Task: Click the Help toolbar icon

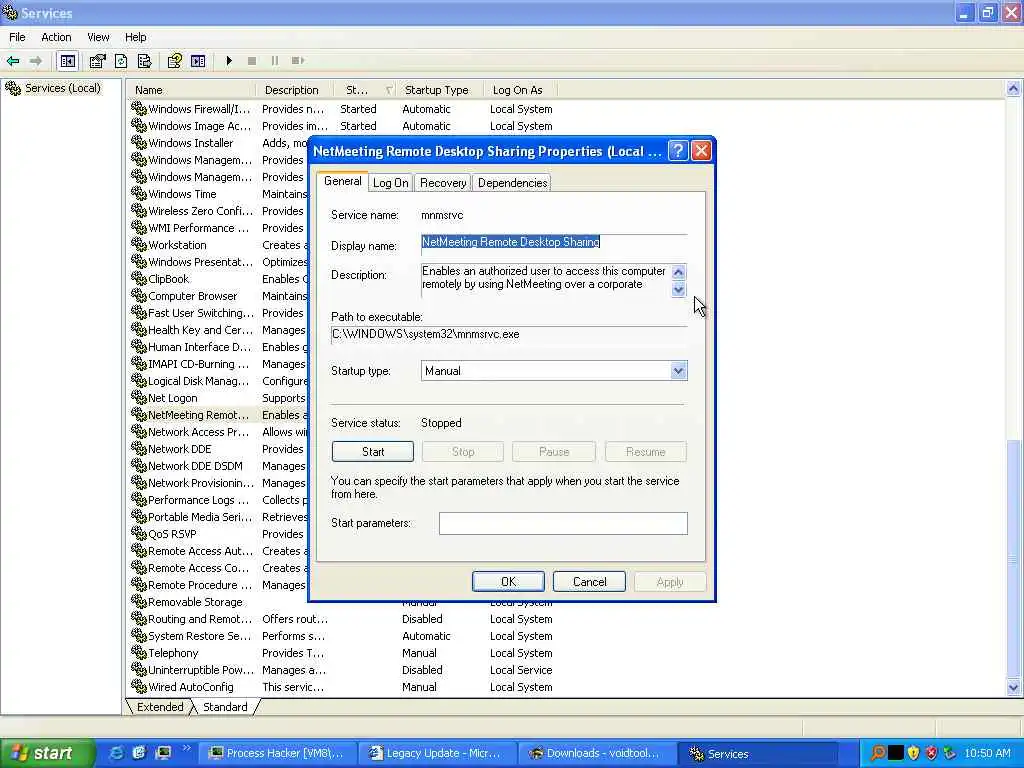Action: [174, 61]
